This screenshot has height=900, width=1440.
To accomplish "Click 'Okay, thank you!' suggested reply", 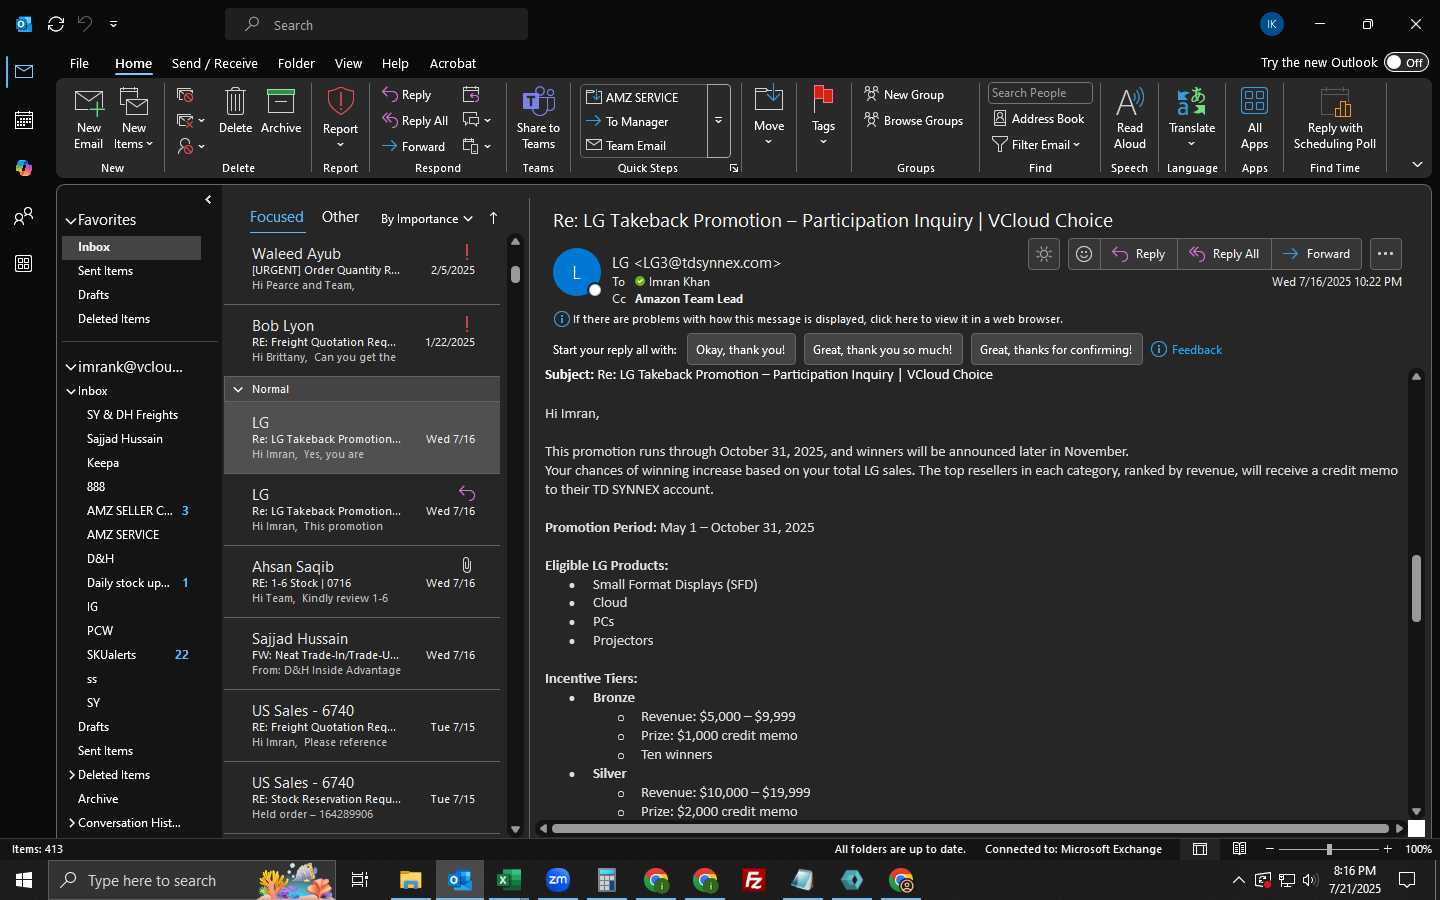I will point(741,349).
